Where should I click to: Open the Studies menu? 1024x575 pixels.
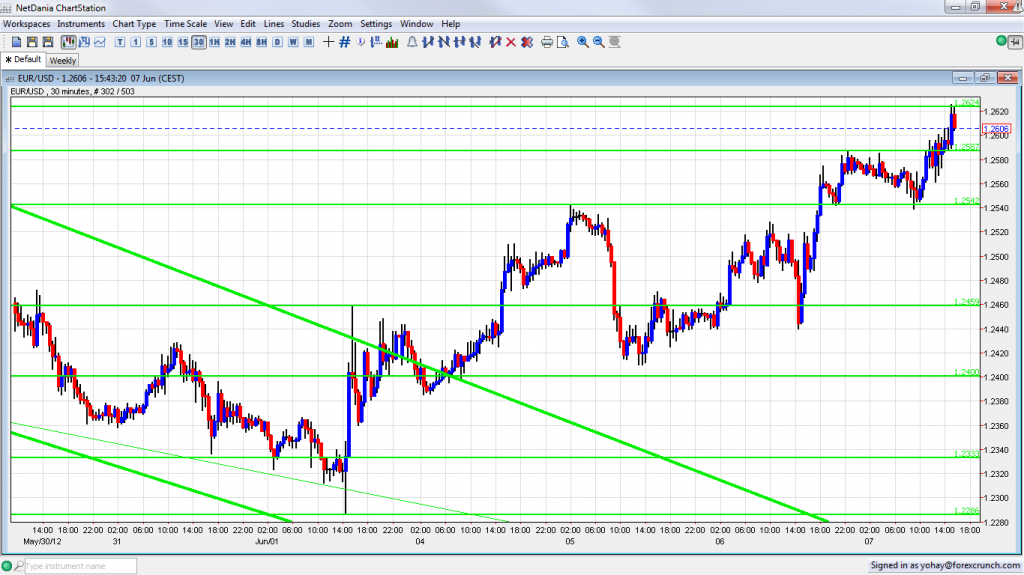[x=306, y=24]
